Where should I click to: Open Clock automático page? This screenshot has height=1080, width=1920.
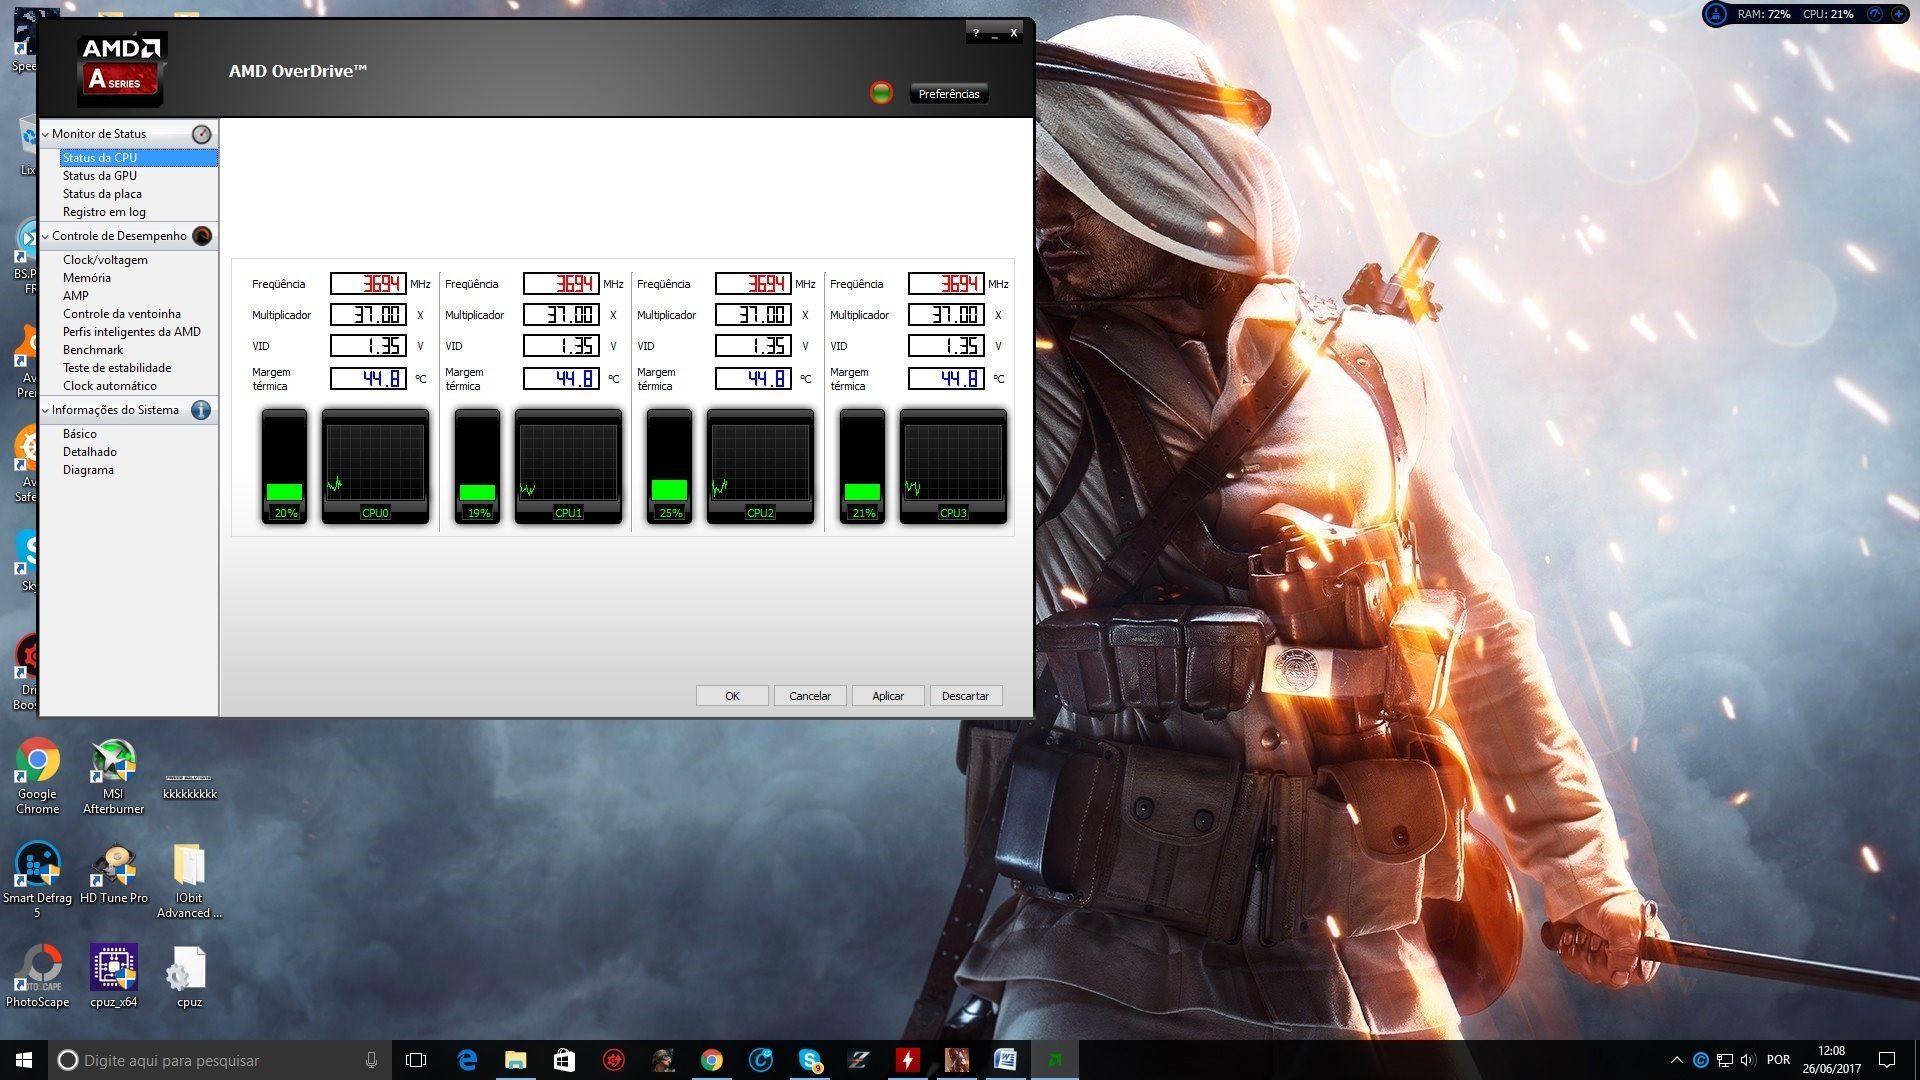110,386
